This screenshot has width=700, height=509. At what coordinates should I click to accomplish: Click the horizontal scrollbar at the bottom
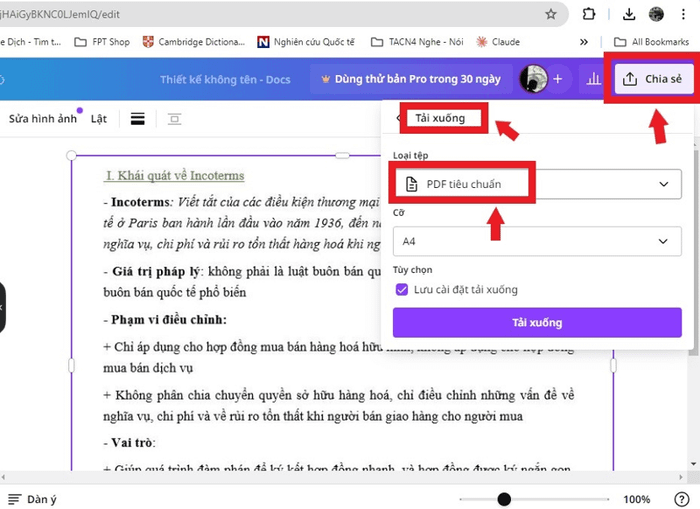(x=342, y=477)
